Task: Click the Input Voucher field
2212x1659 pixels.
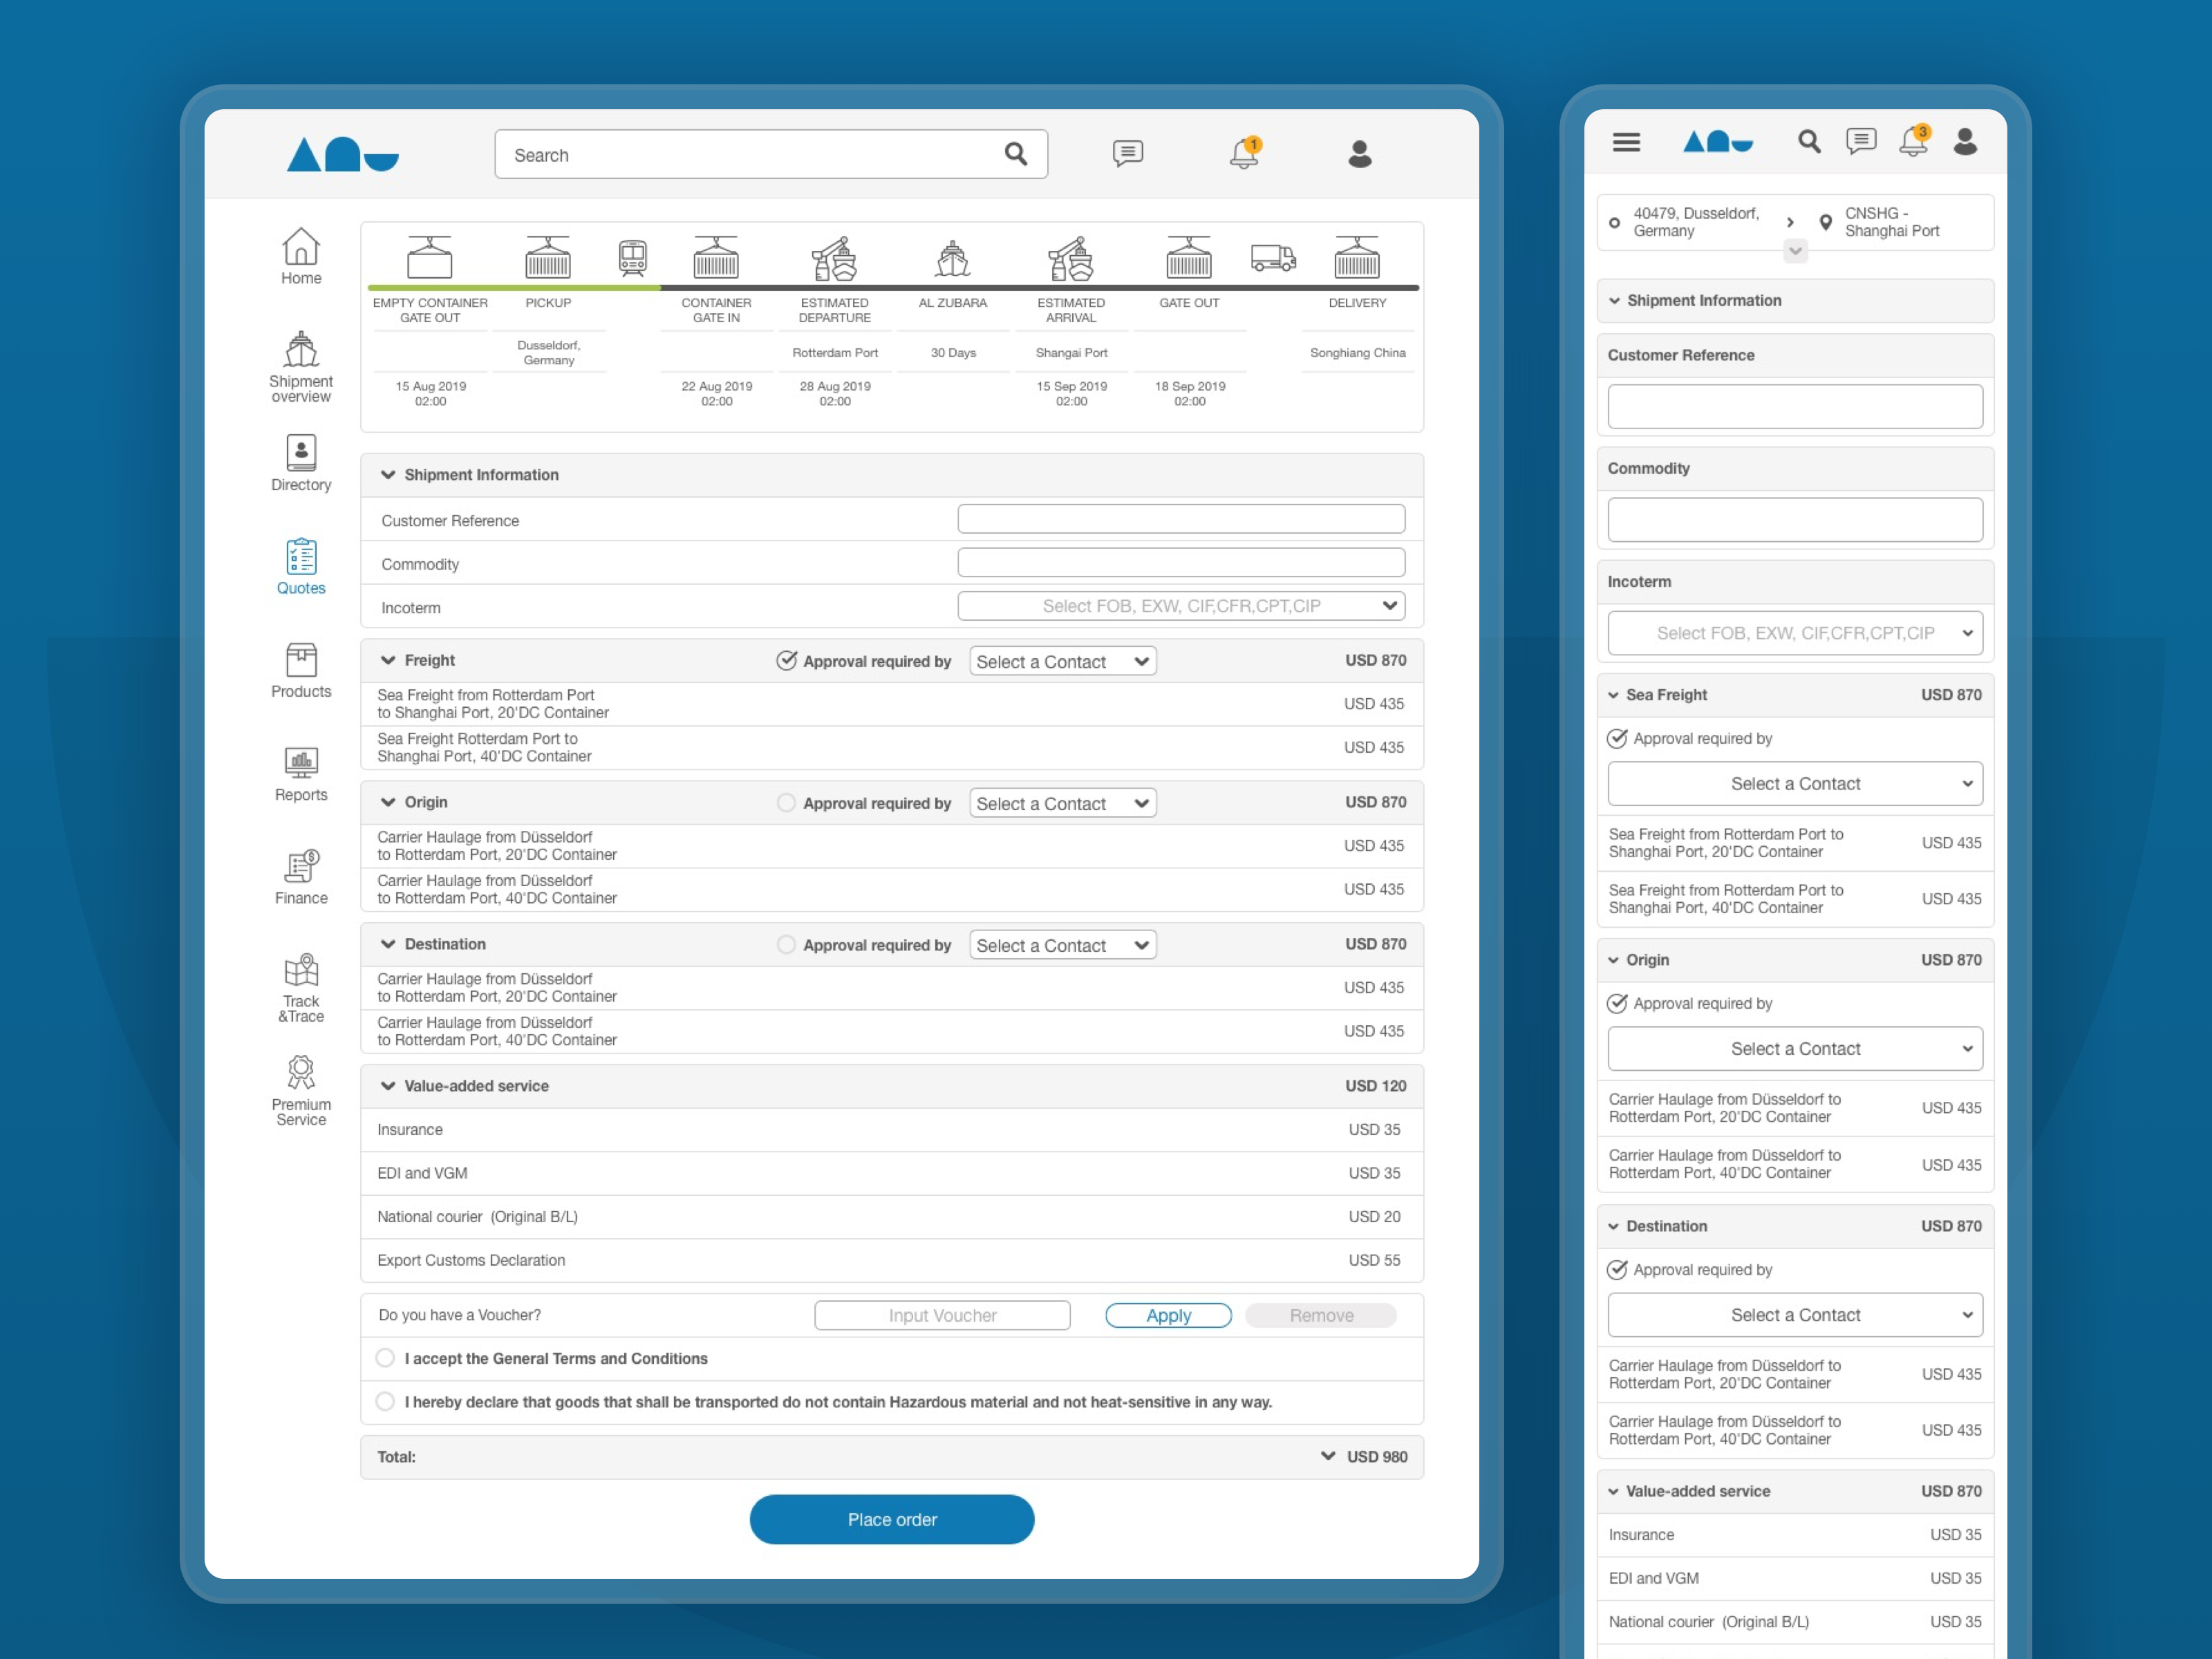Action: coord(942,1315)
